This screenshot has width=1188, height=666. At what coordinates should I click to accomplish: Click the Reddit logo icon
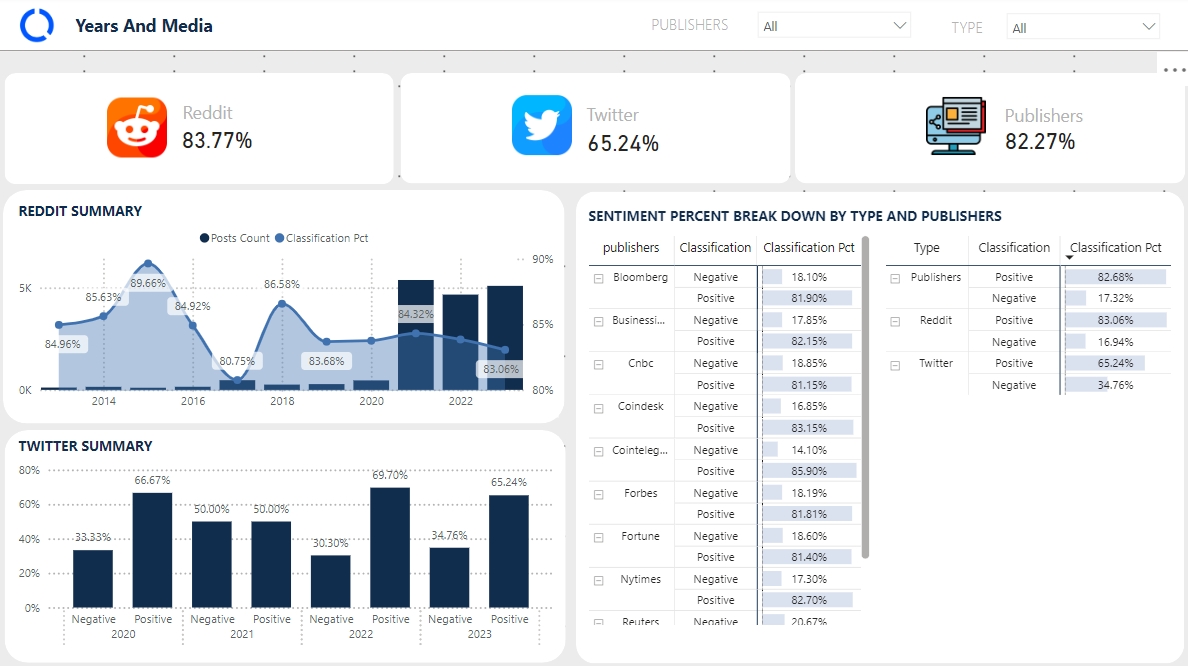click(136, 127)
